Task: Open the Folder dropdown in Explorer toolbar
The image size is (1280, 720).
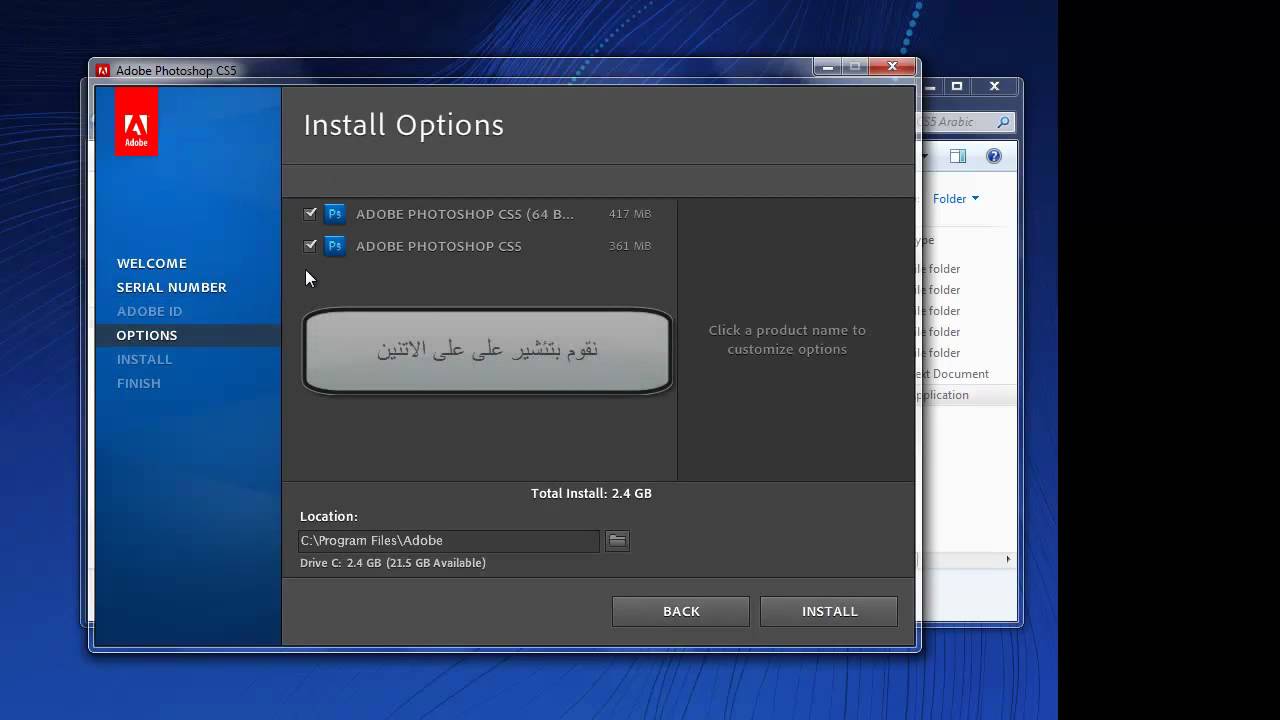Action: (956, 199)
